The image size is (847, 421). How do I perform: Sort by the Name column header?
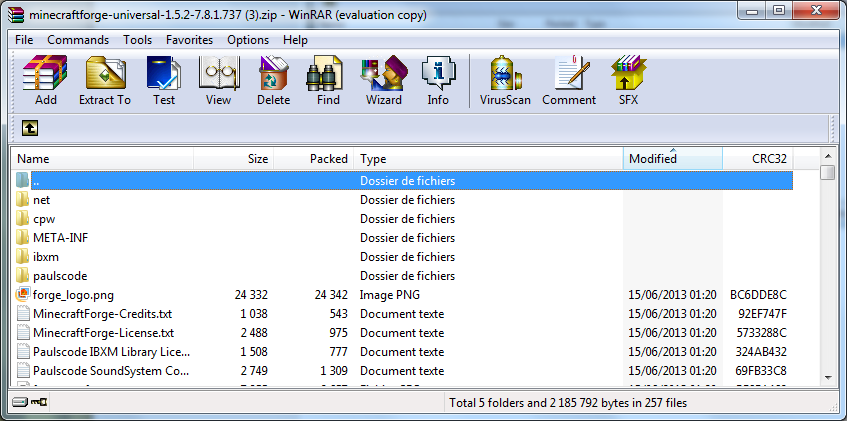[x=103, y=159]
